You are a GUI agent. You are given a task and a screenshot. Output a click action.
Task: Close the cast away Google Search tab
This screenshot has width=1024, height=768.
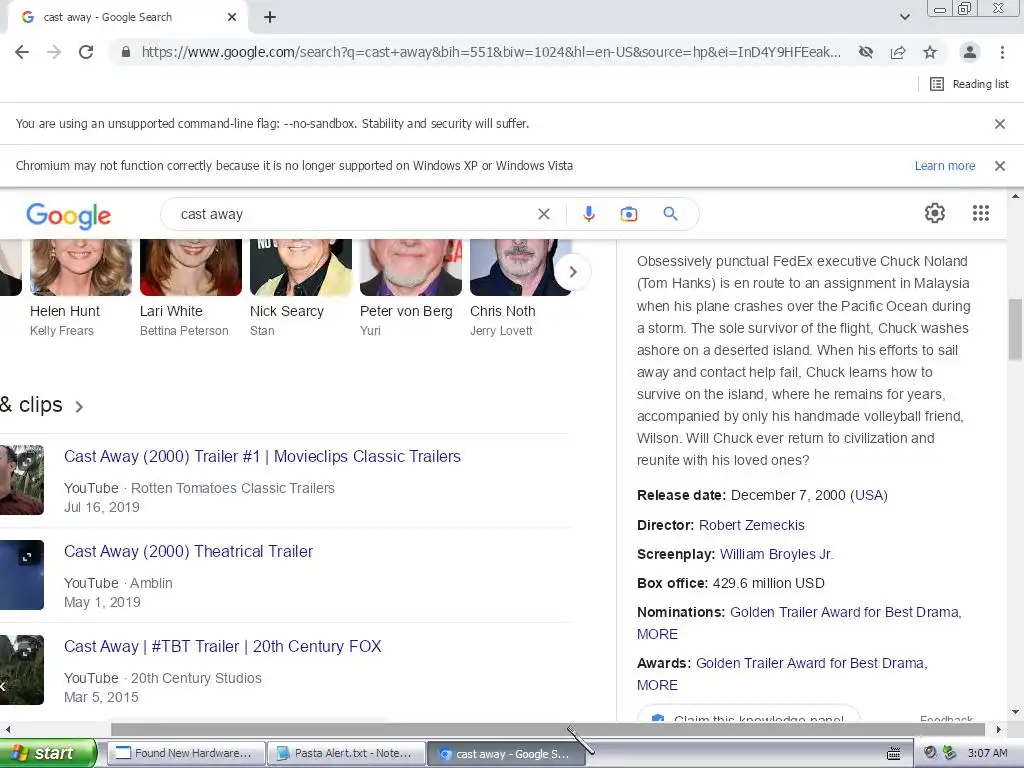pos(232,17)
